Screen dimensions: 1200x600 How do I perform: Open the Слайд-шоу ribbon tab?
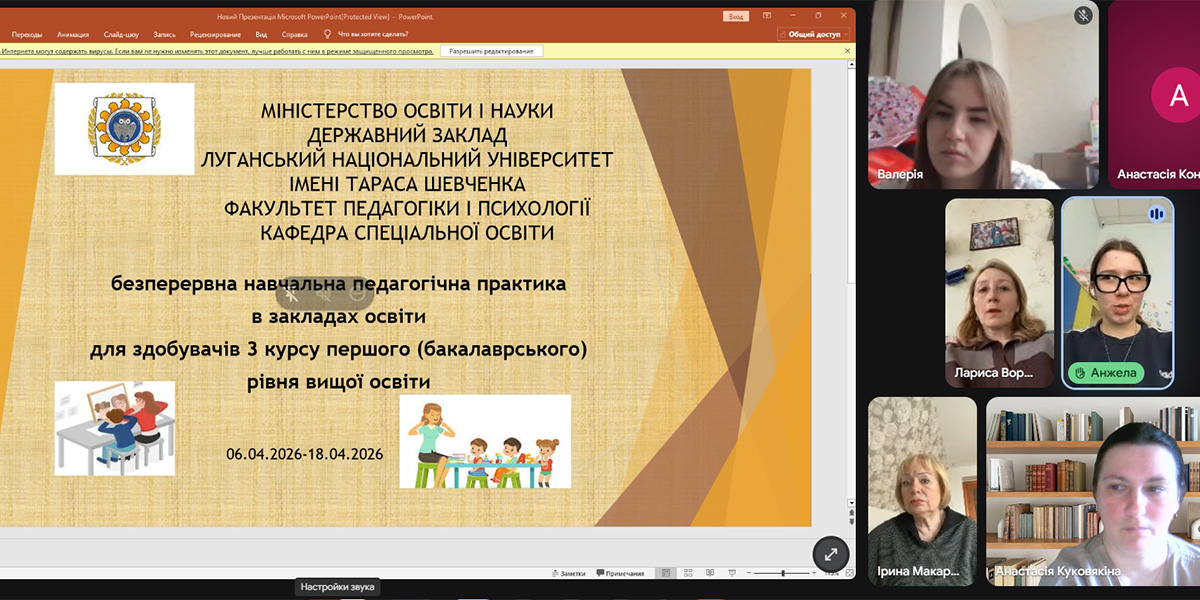point(120,34)
